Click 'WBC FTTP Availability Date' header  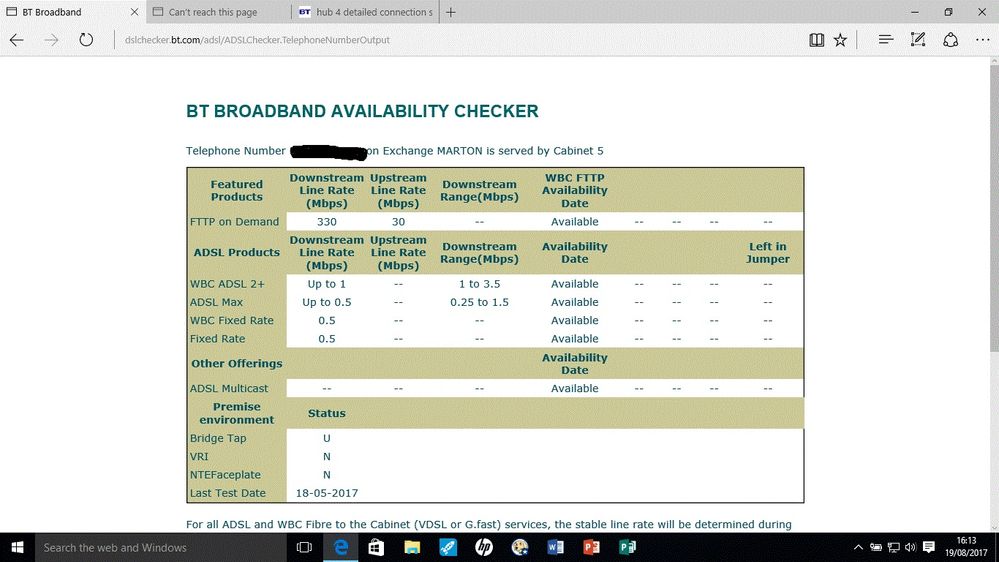click(x=575, y=191)
